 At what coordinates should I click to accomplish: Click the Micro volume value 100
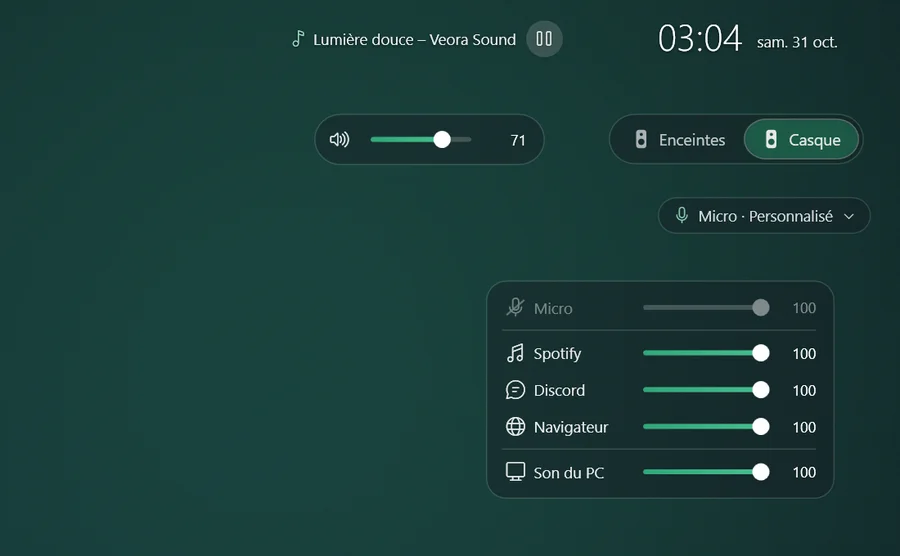coord(804,308)
